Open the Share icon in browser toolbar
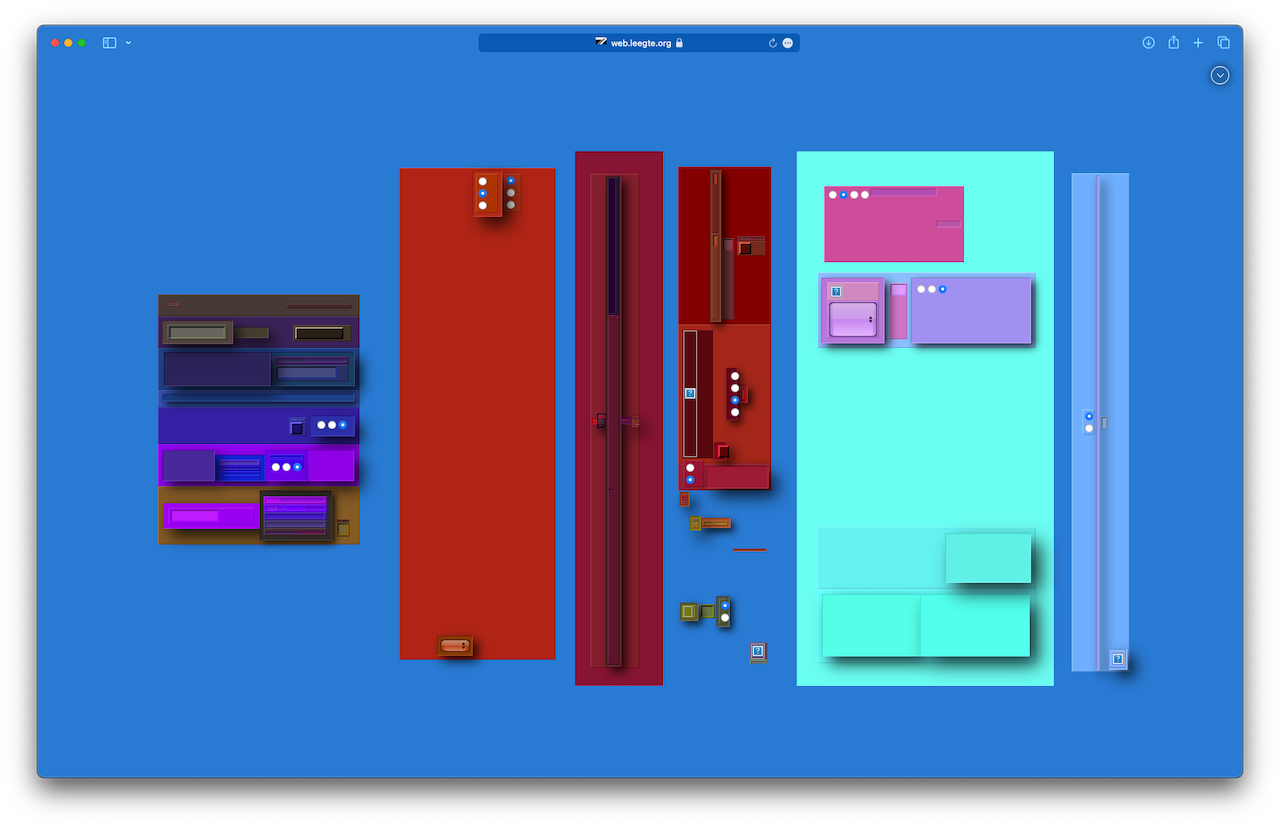The image size is (1280, 827). point(1173,43)
